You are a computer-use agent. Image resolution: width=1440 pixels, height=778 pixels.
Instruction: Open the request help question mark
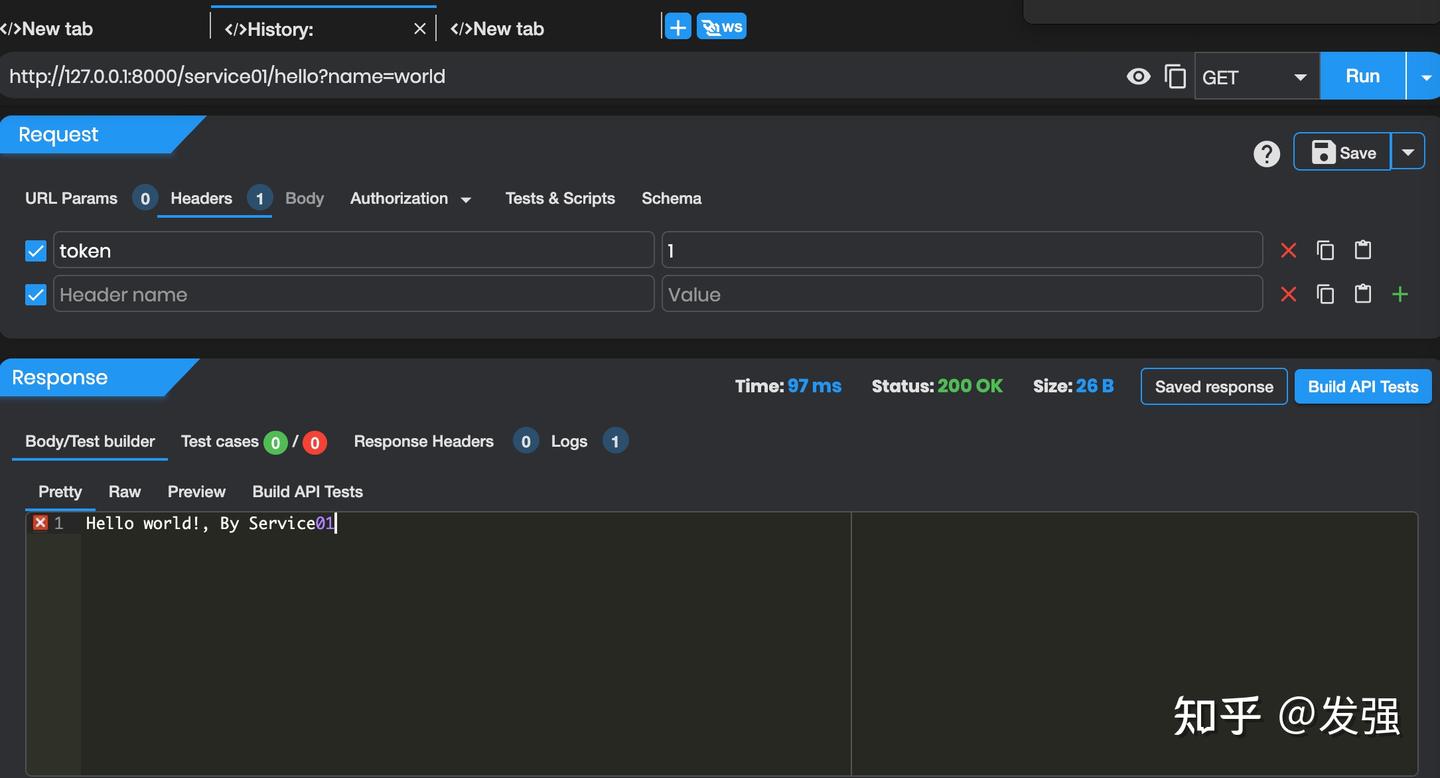coord(1267,154)
